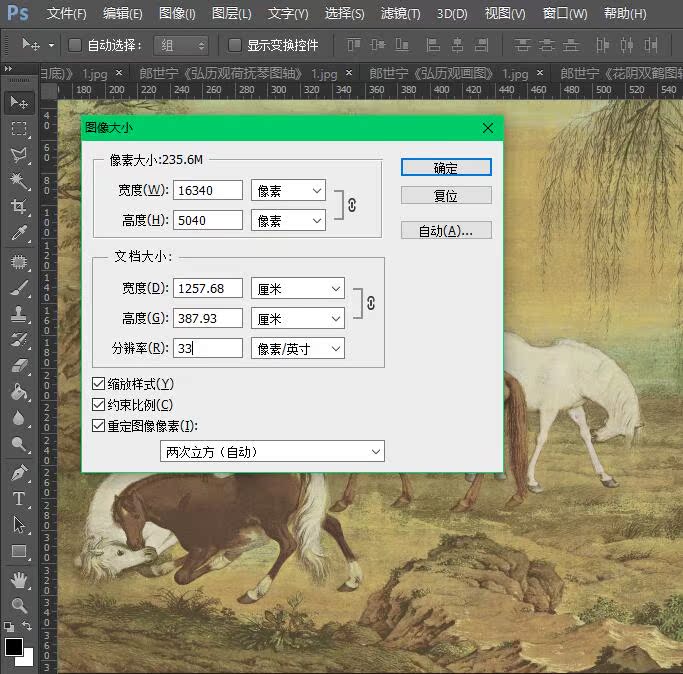Select the Paint Bucket tool
The width and height of the screenshot is (683, 674).
pos(19,392)
